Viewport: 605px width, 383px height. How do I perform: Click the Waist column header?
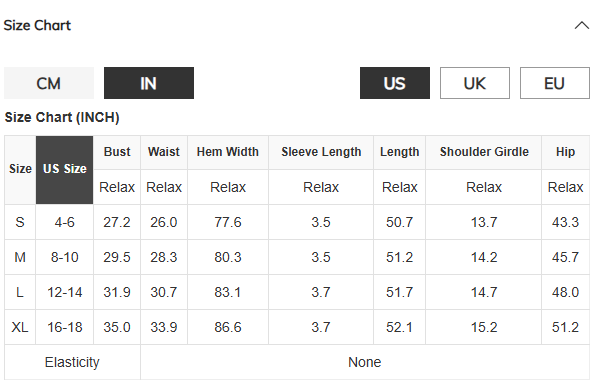[164, 152]
